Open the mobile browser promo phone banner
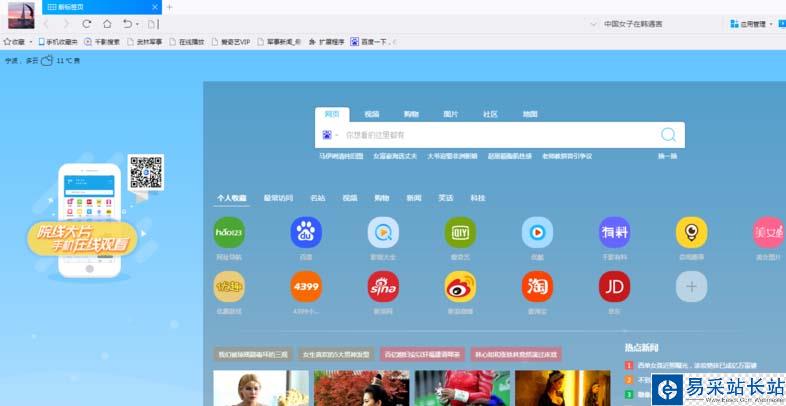The width and height of the screenshot is (786, 406). (89, 221)
